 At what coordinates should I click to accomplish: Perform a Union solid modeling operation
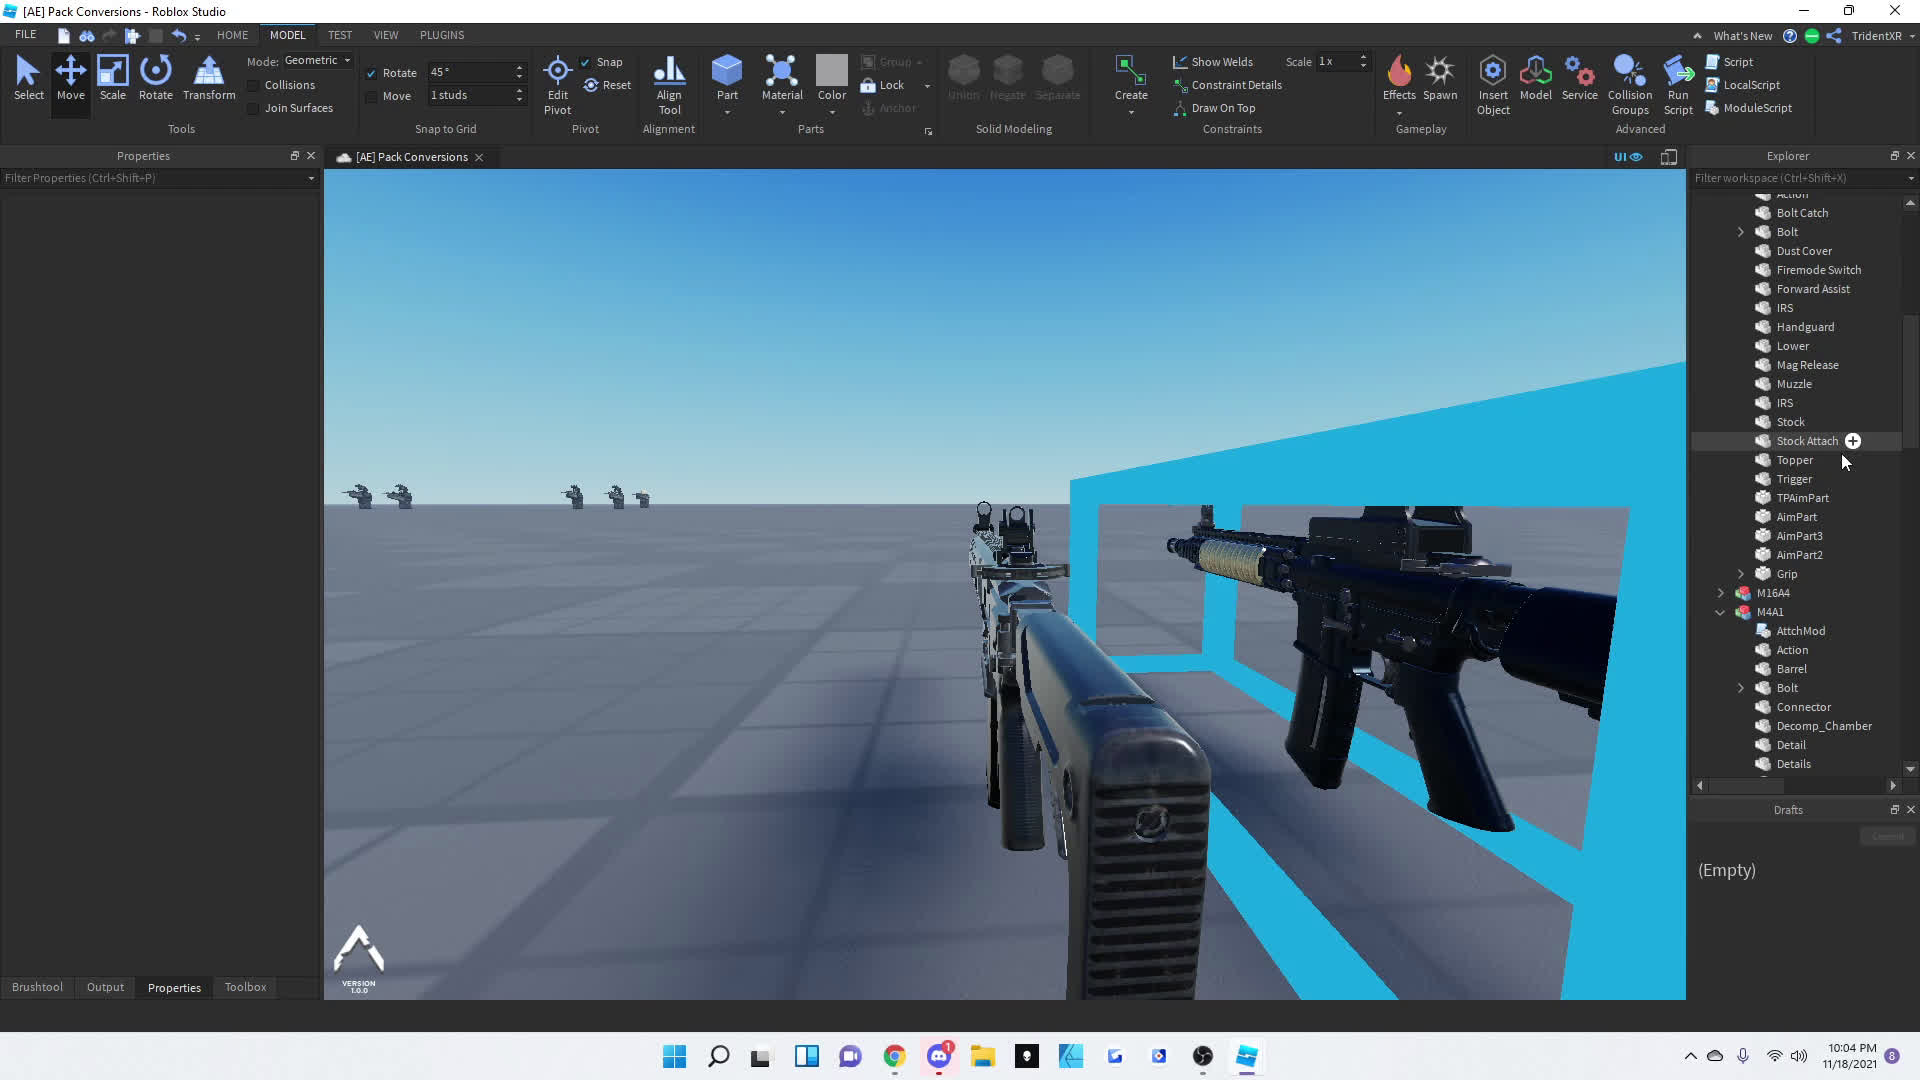tap(963, 78)
